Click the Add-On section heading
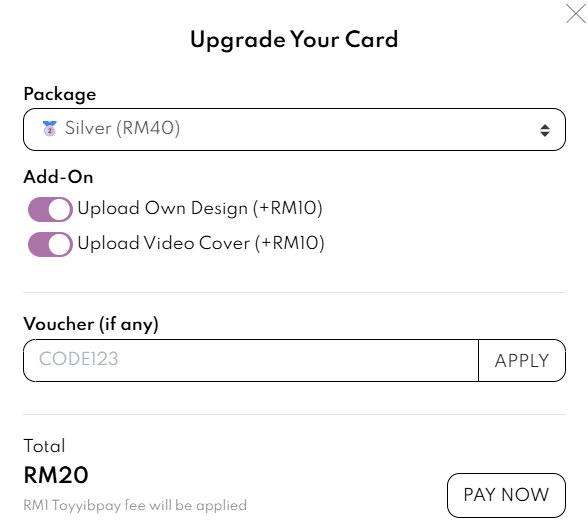588x527 pixels. point(58,177)
